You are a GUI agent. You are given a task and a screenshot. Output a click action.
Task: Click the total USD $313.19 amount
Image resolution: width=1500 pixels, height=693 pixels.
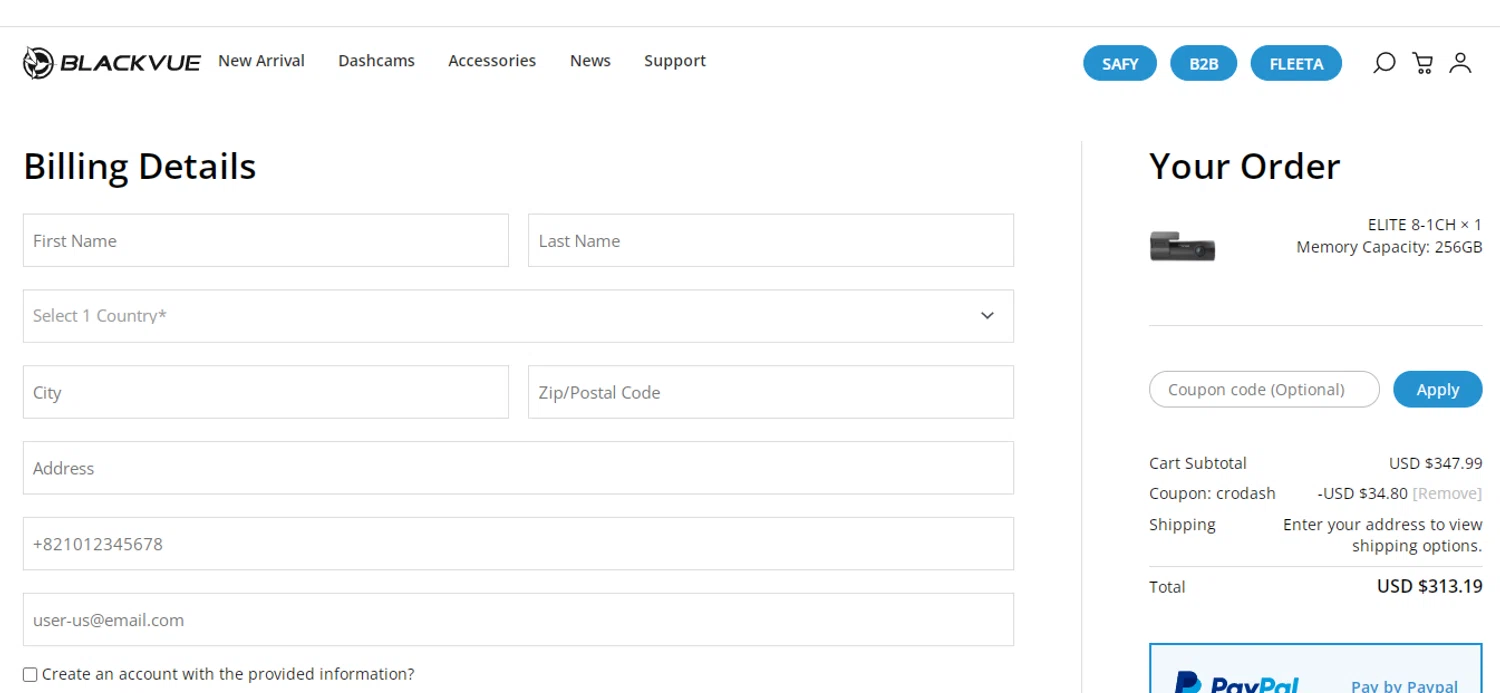click(1429, 586)
